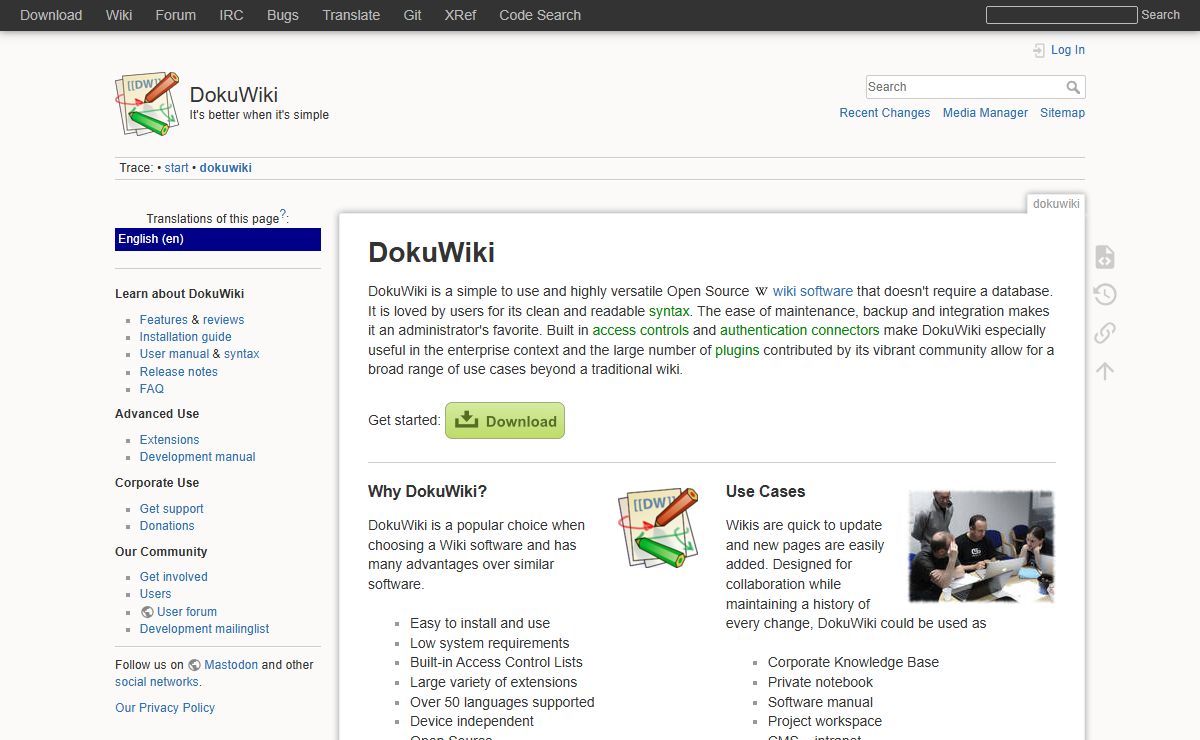Viewport: 1200px width, 740px height.
Task: Click Back to top arrow icon
Action: pos(1104,371)
